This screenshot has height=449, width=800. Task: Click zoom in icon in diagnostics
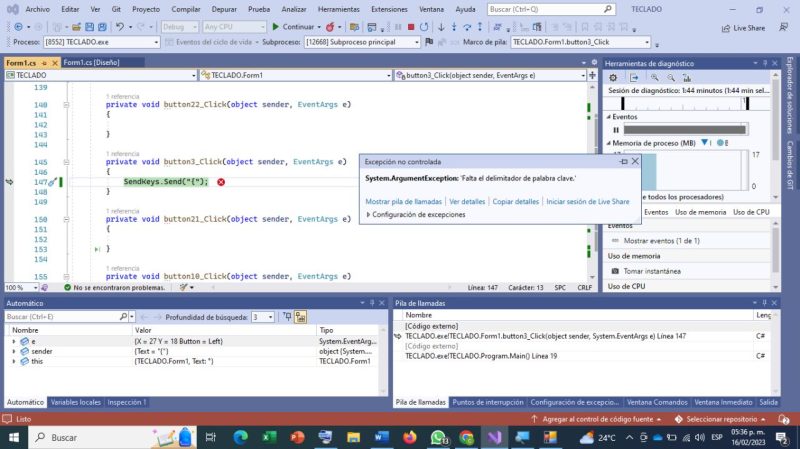(653, 77)
